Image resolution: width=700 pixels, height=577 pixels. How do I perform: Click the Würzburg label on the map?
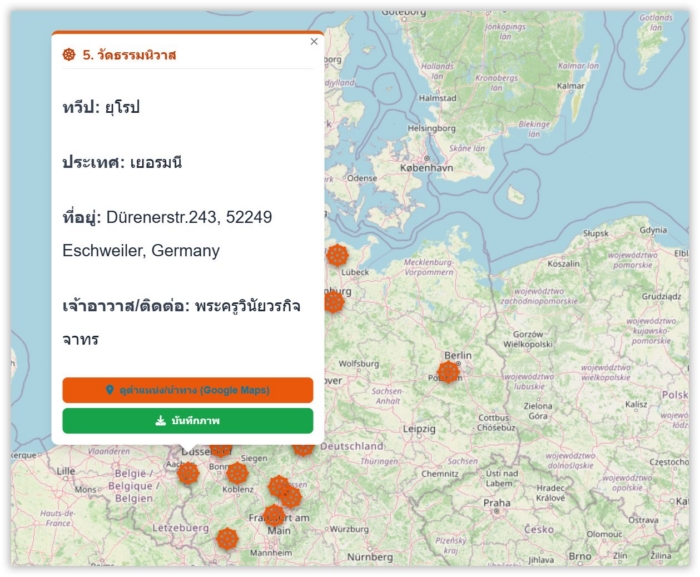coord(349,529)
